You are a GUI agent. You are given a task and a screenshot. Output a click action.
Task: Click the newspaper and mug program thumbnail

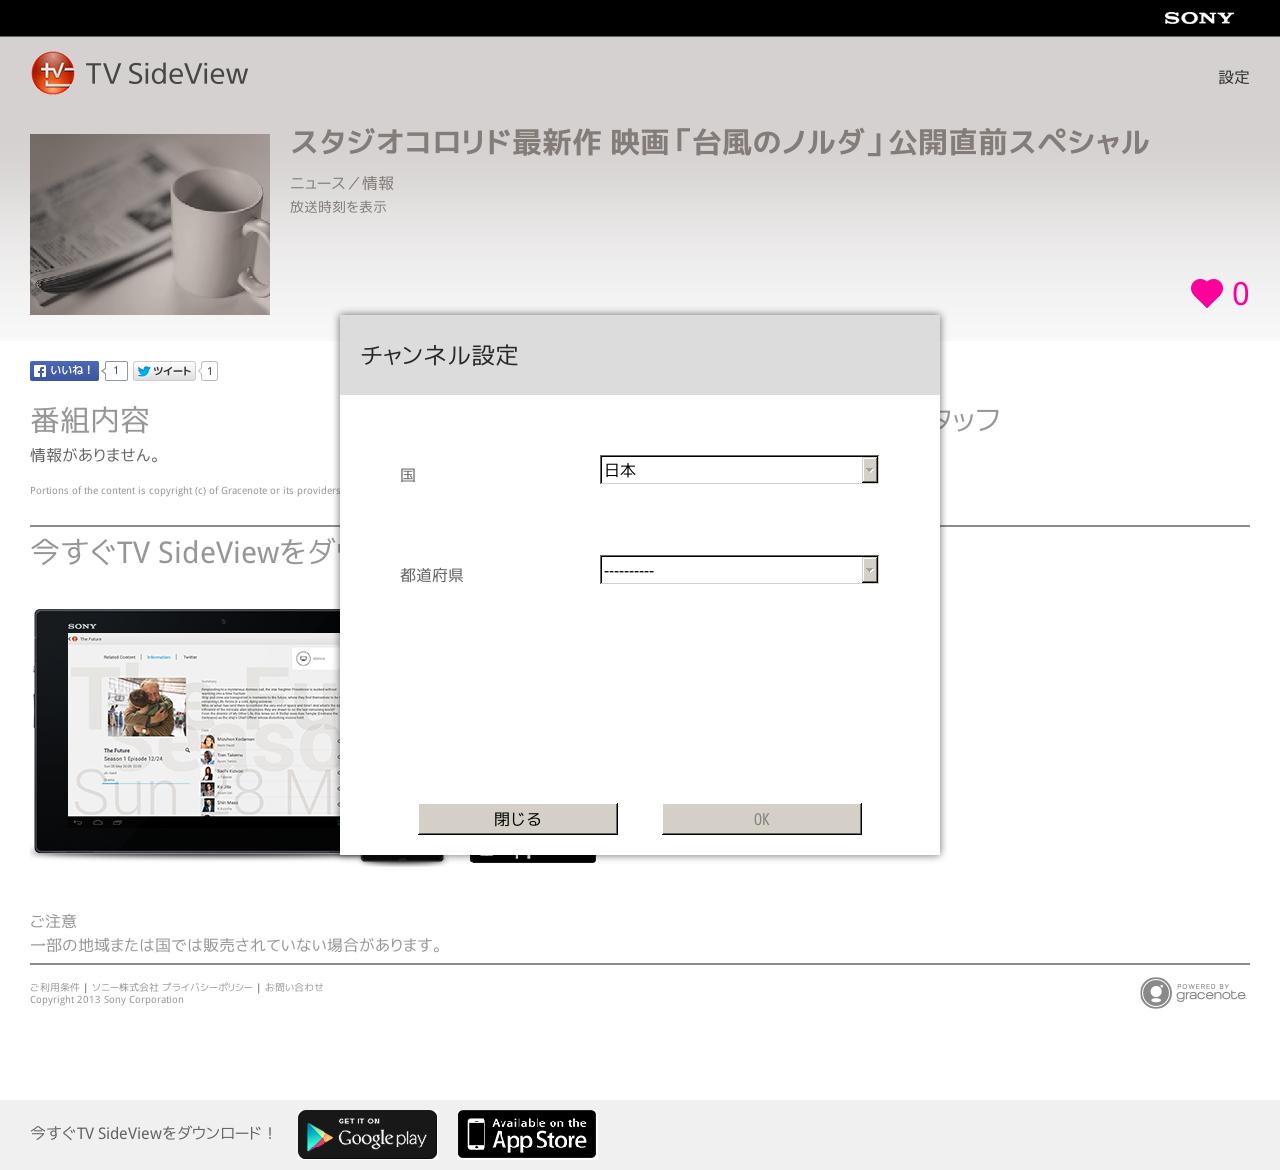[150, 224]
